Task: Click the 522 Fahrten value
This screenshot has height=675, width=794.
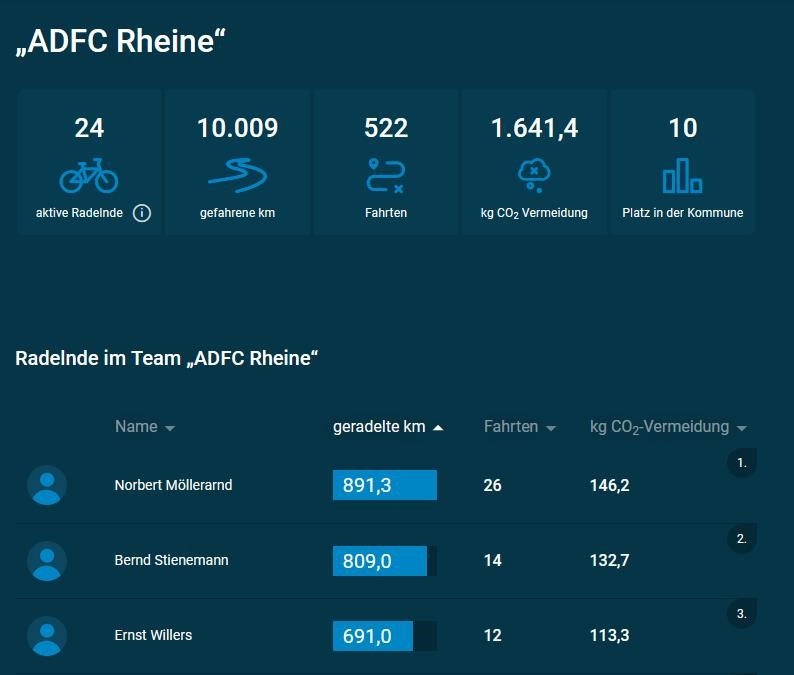Action: coord(386,128)
